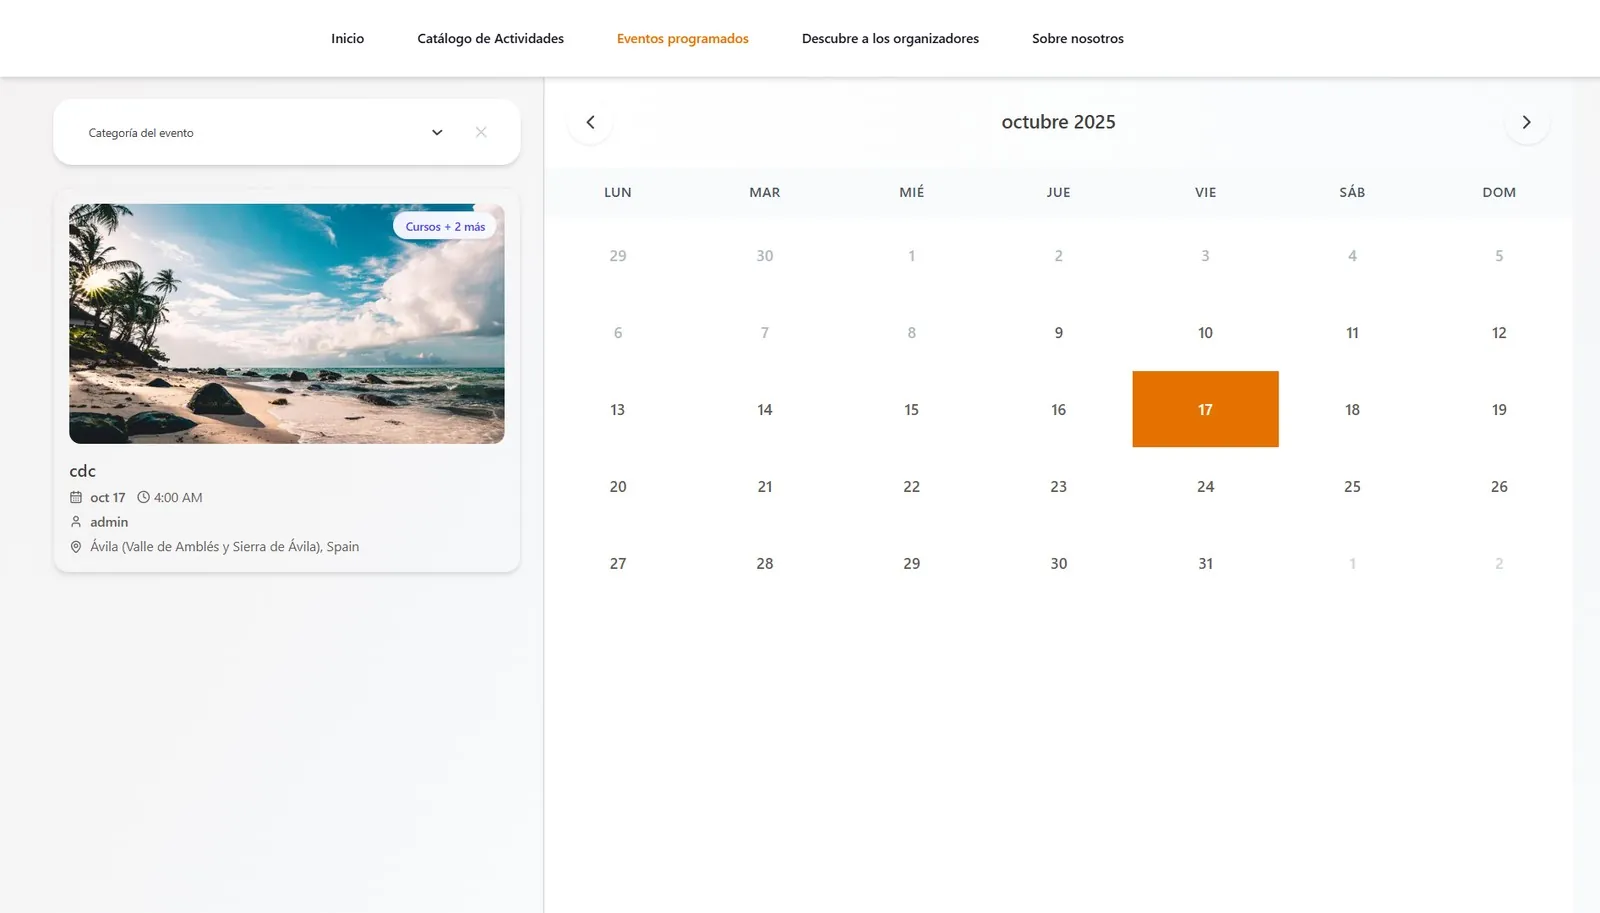Choose October 26 in calendar
Viewport: 1600px width, 913px height.
click(1499, 487)
